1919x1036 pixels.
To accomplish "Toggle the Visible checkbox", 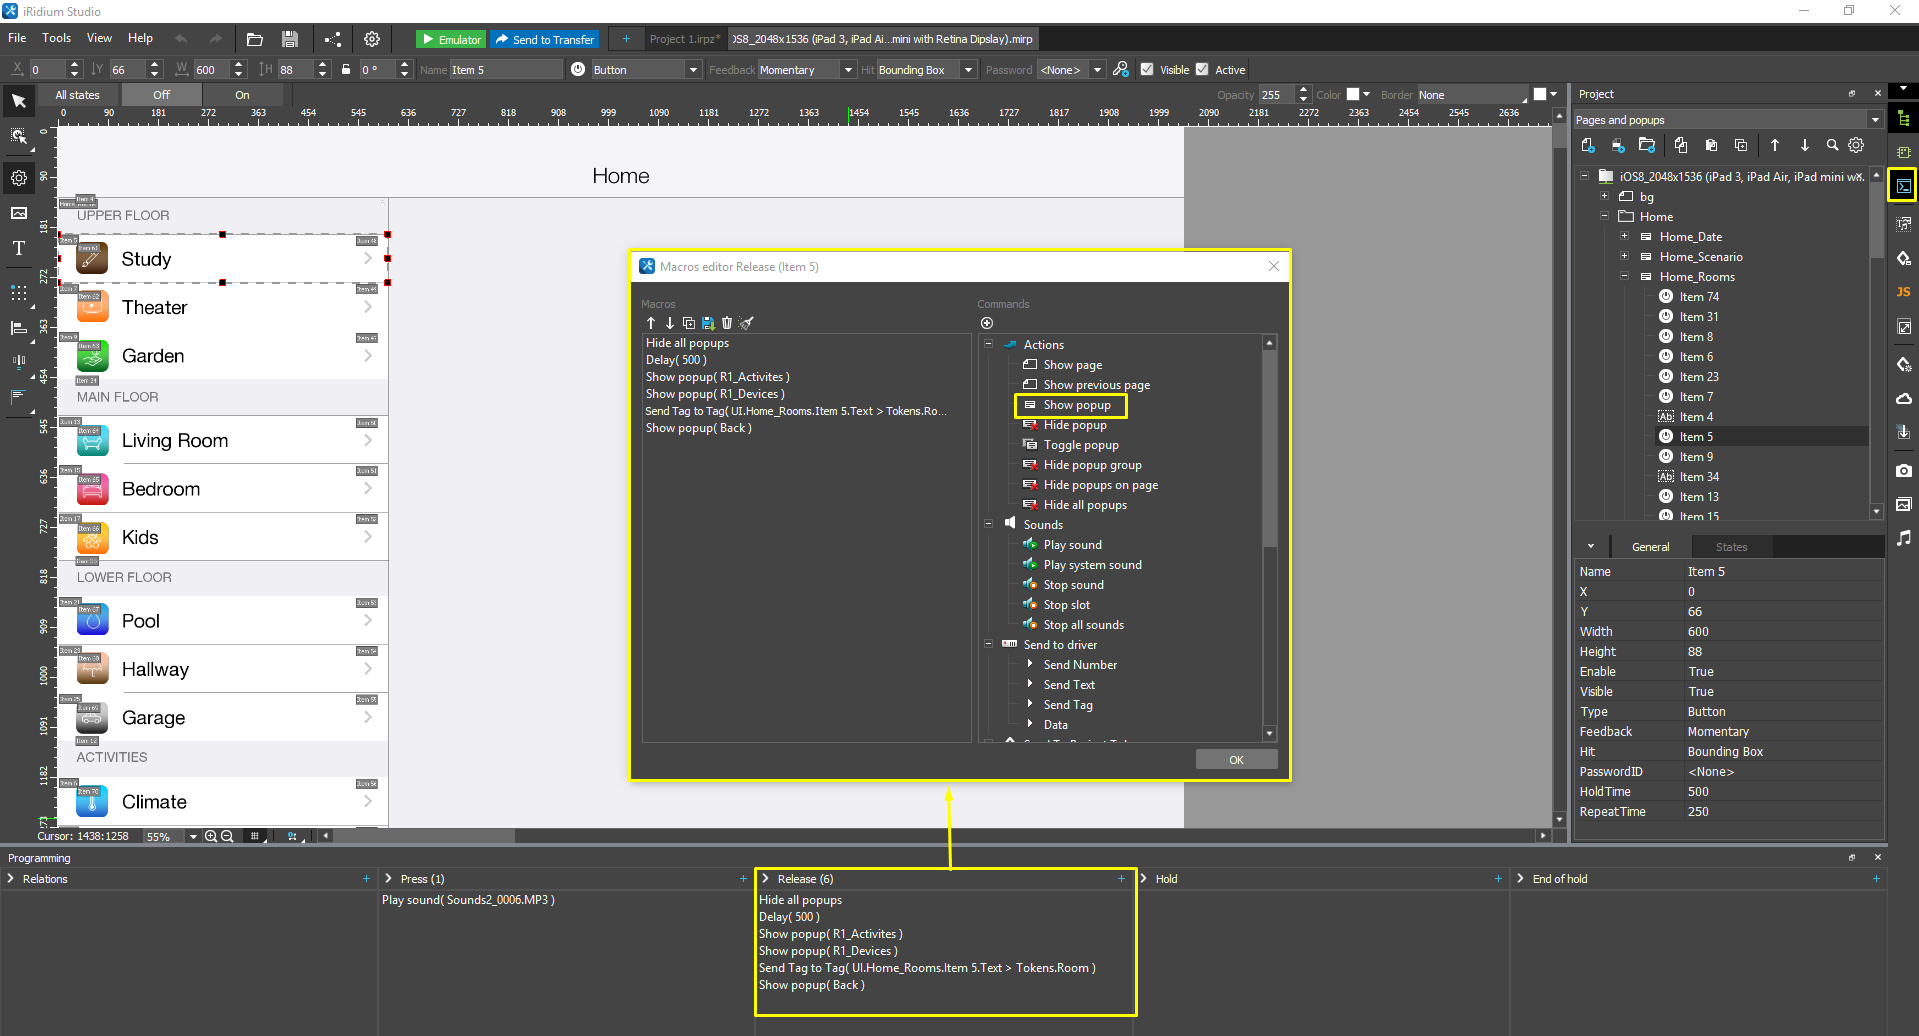I will pyautogui.click(x=1147, y=70).
